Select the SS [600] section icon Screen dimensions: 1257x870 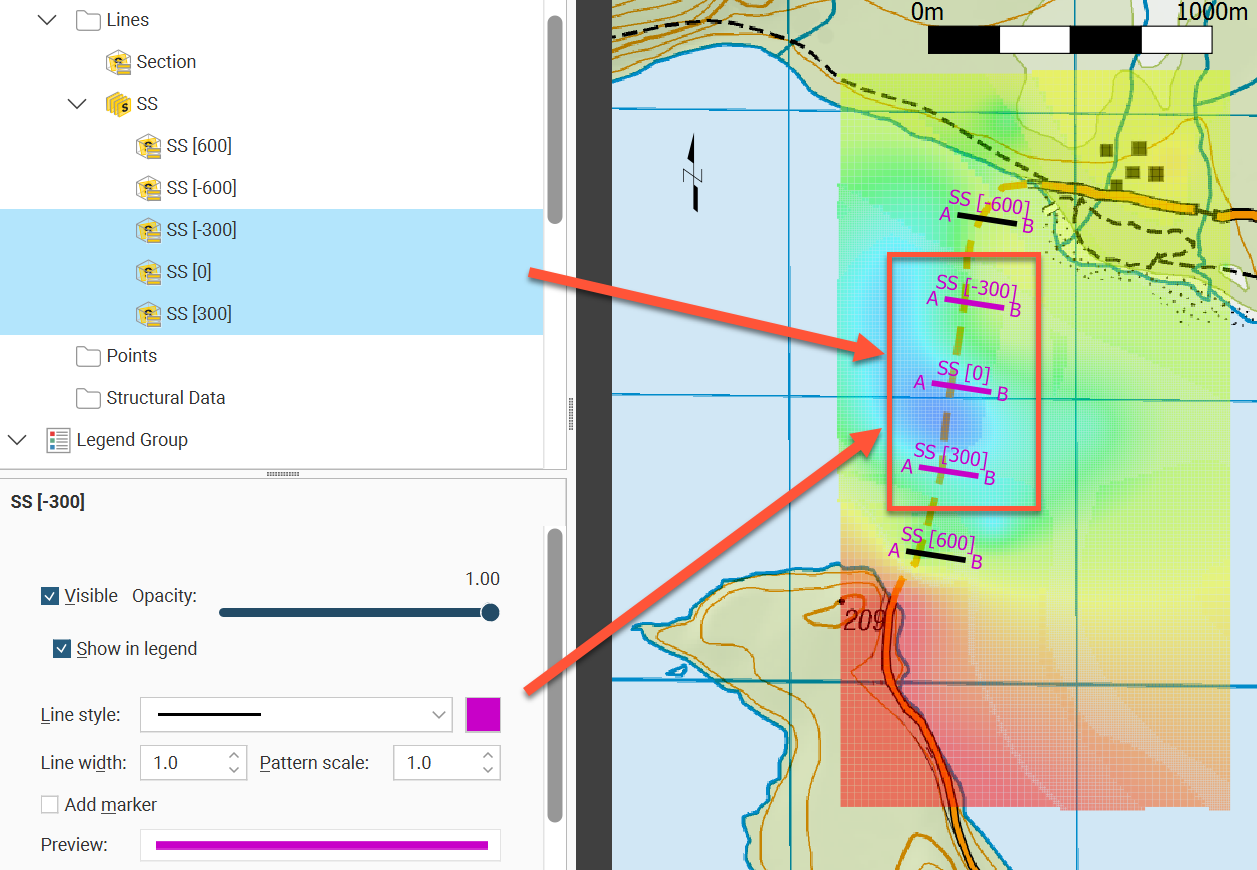click(149, 146)
